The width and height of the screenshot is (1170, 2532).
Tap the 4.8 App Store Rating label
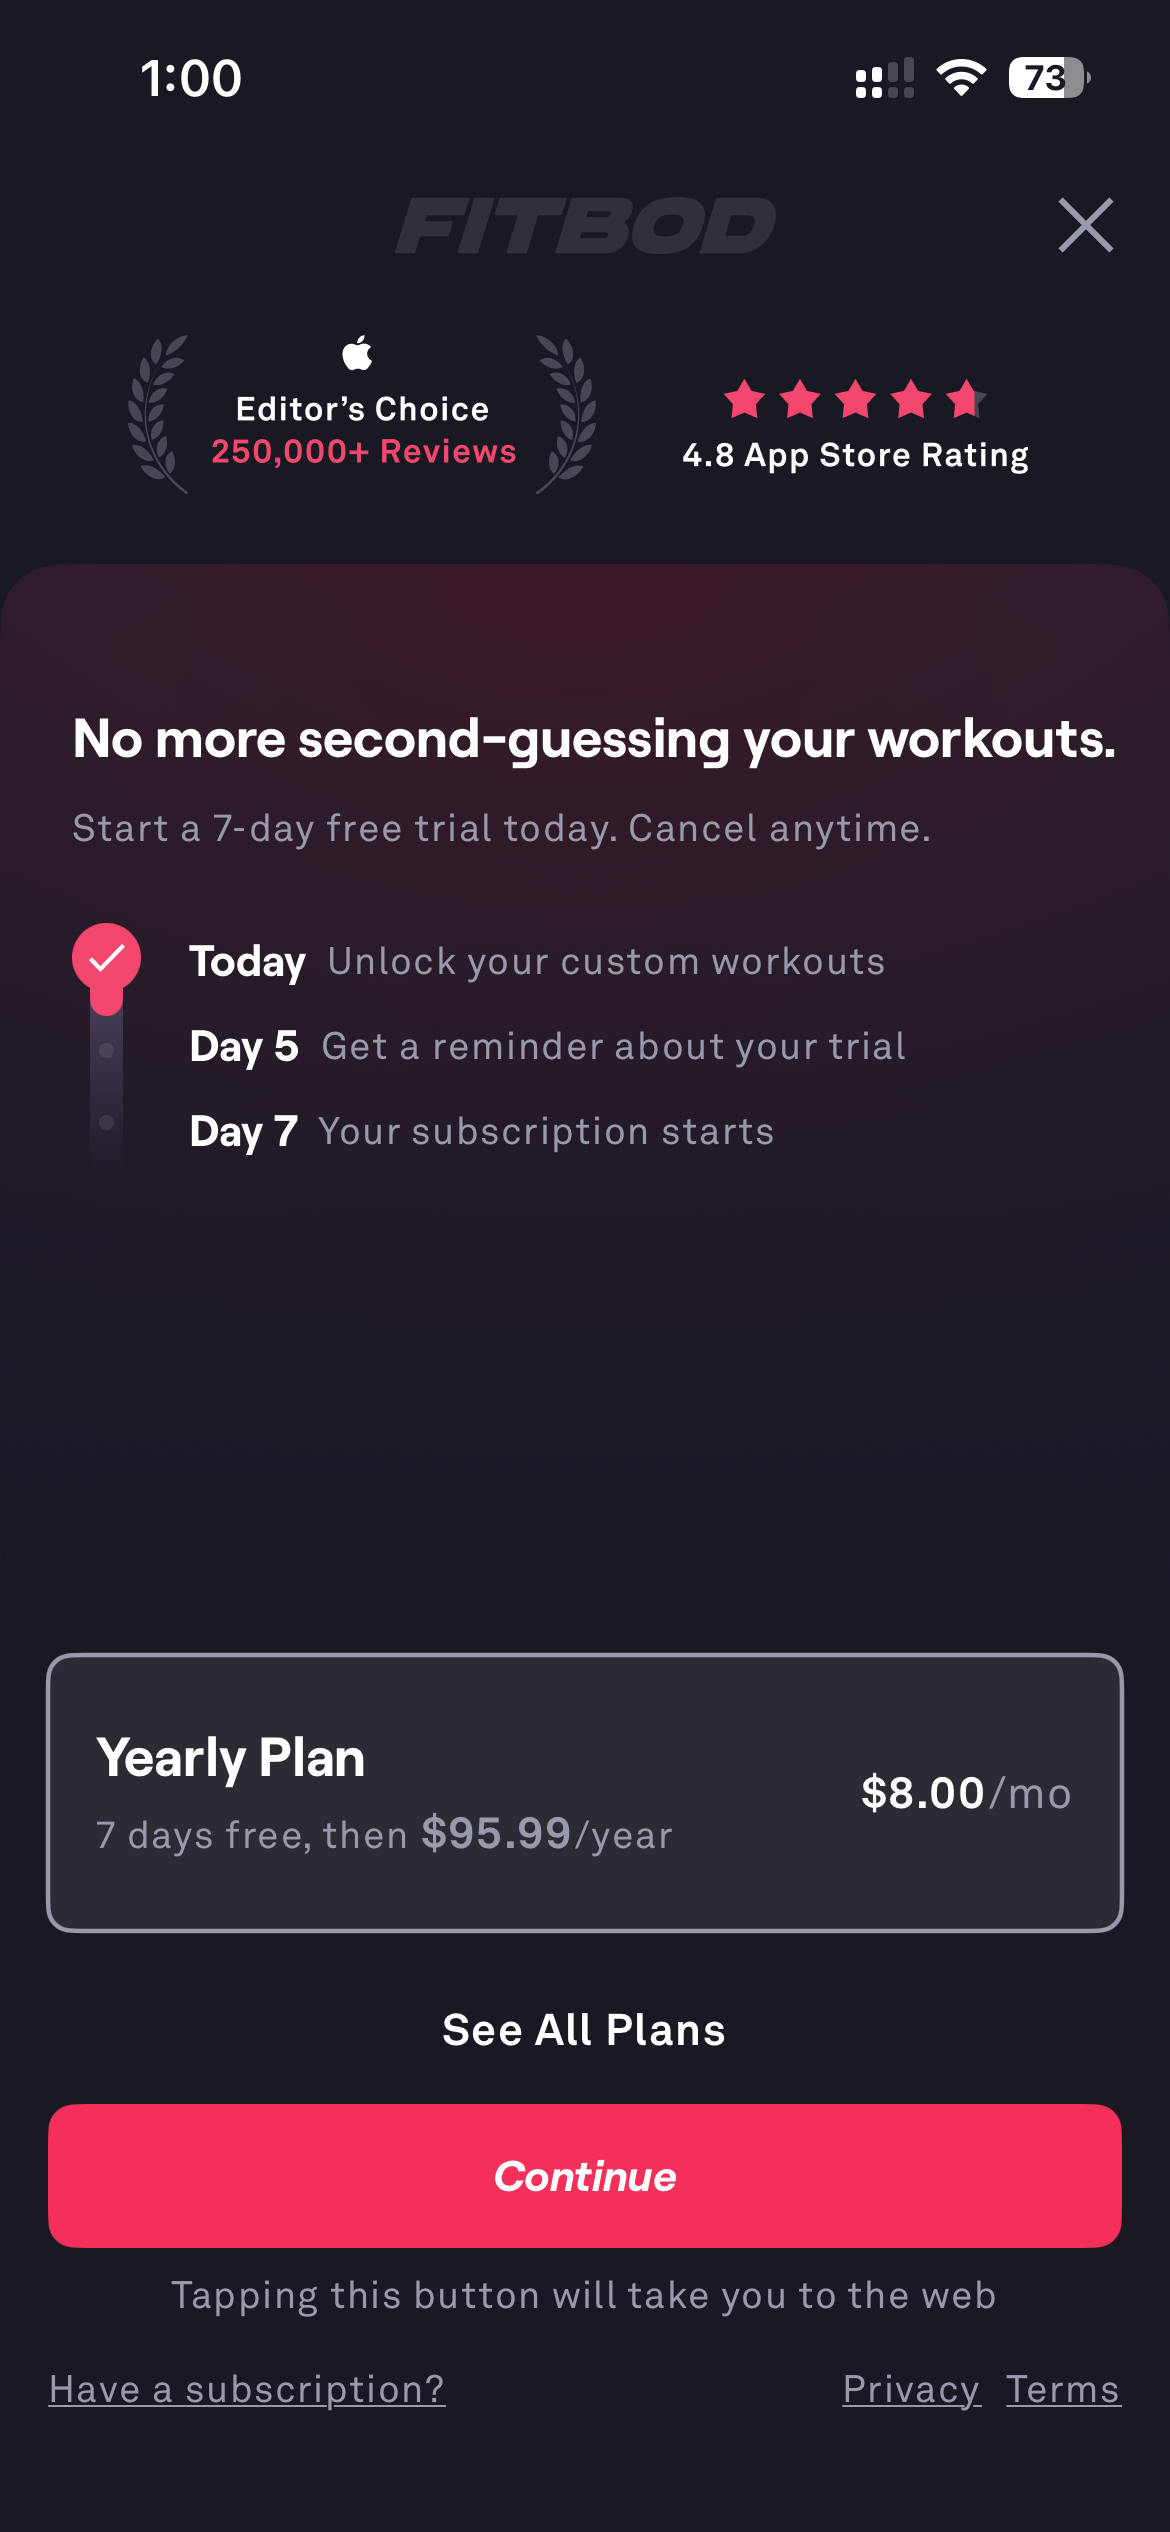(855, 455)
